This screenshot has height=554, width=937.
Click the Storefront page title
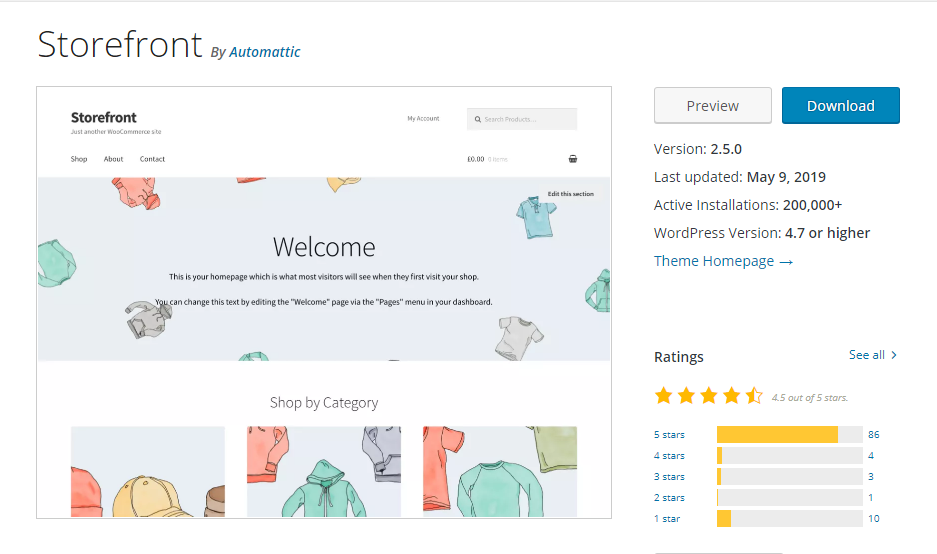(x=120, y=45)
